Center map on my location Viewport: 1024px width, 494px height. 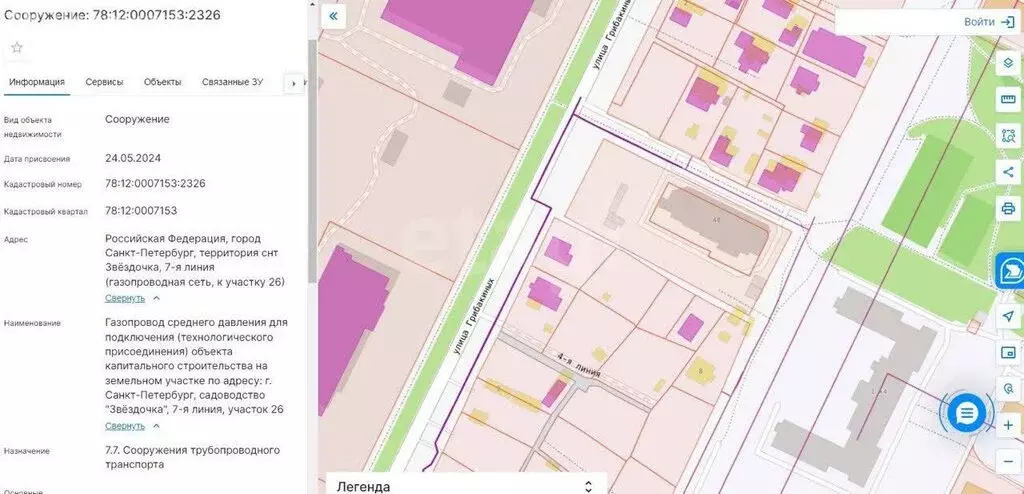(1008, 316)
